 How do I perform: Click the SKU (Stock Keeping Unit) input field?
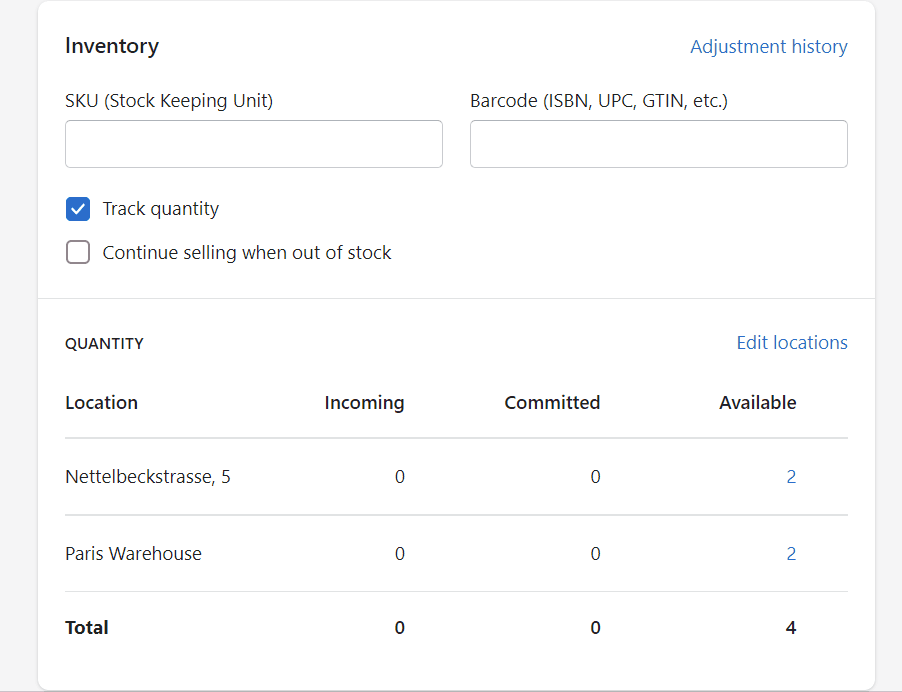click(x=253, y=144)
